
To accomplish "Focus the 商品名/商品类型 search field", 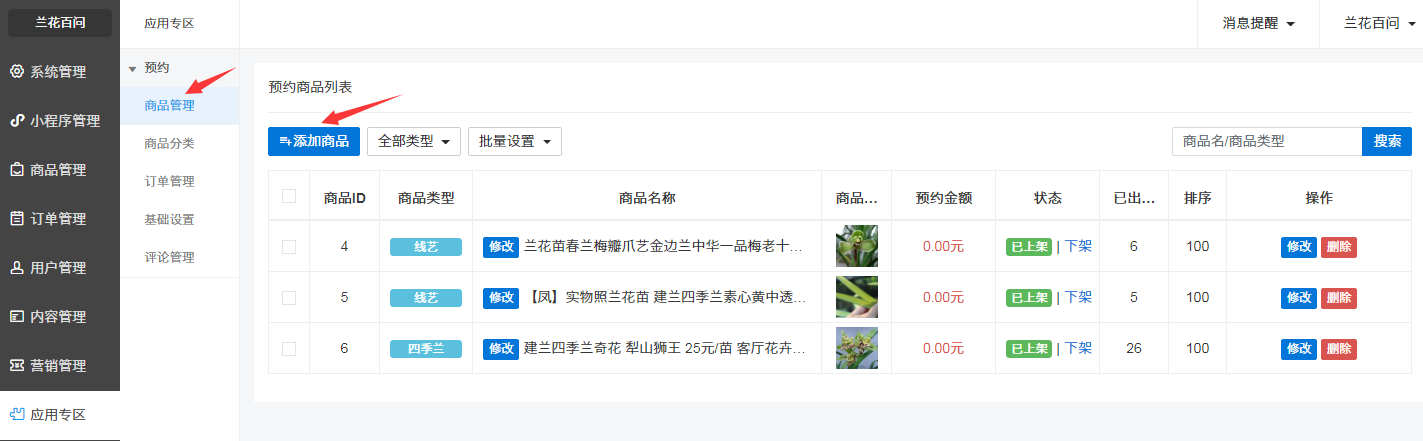I will pos(1267,141).
